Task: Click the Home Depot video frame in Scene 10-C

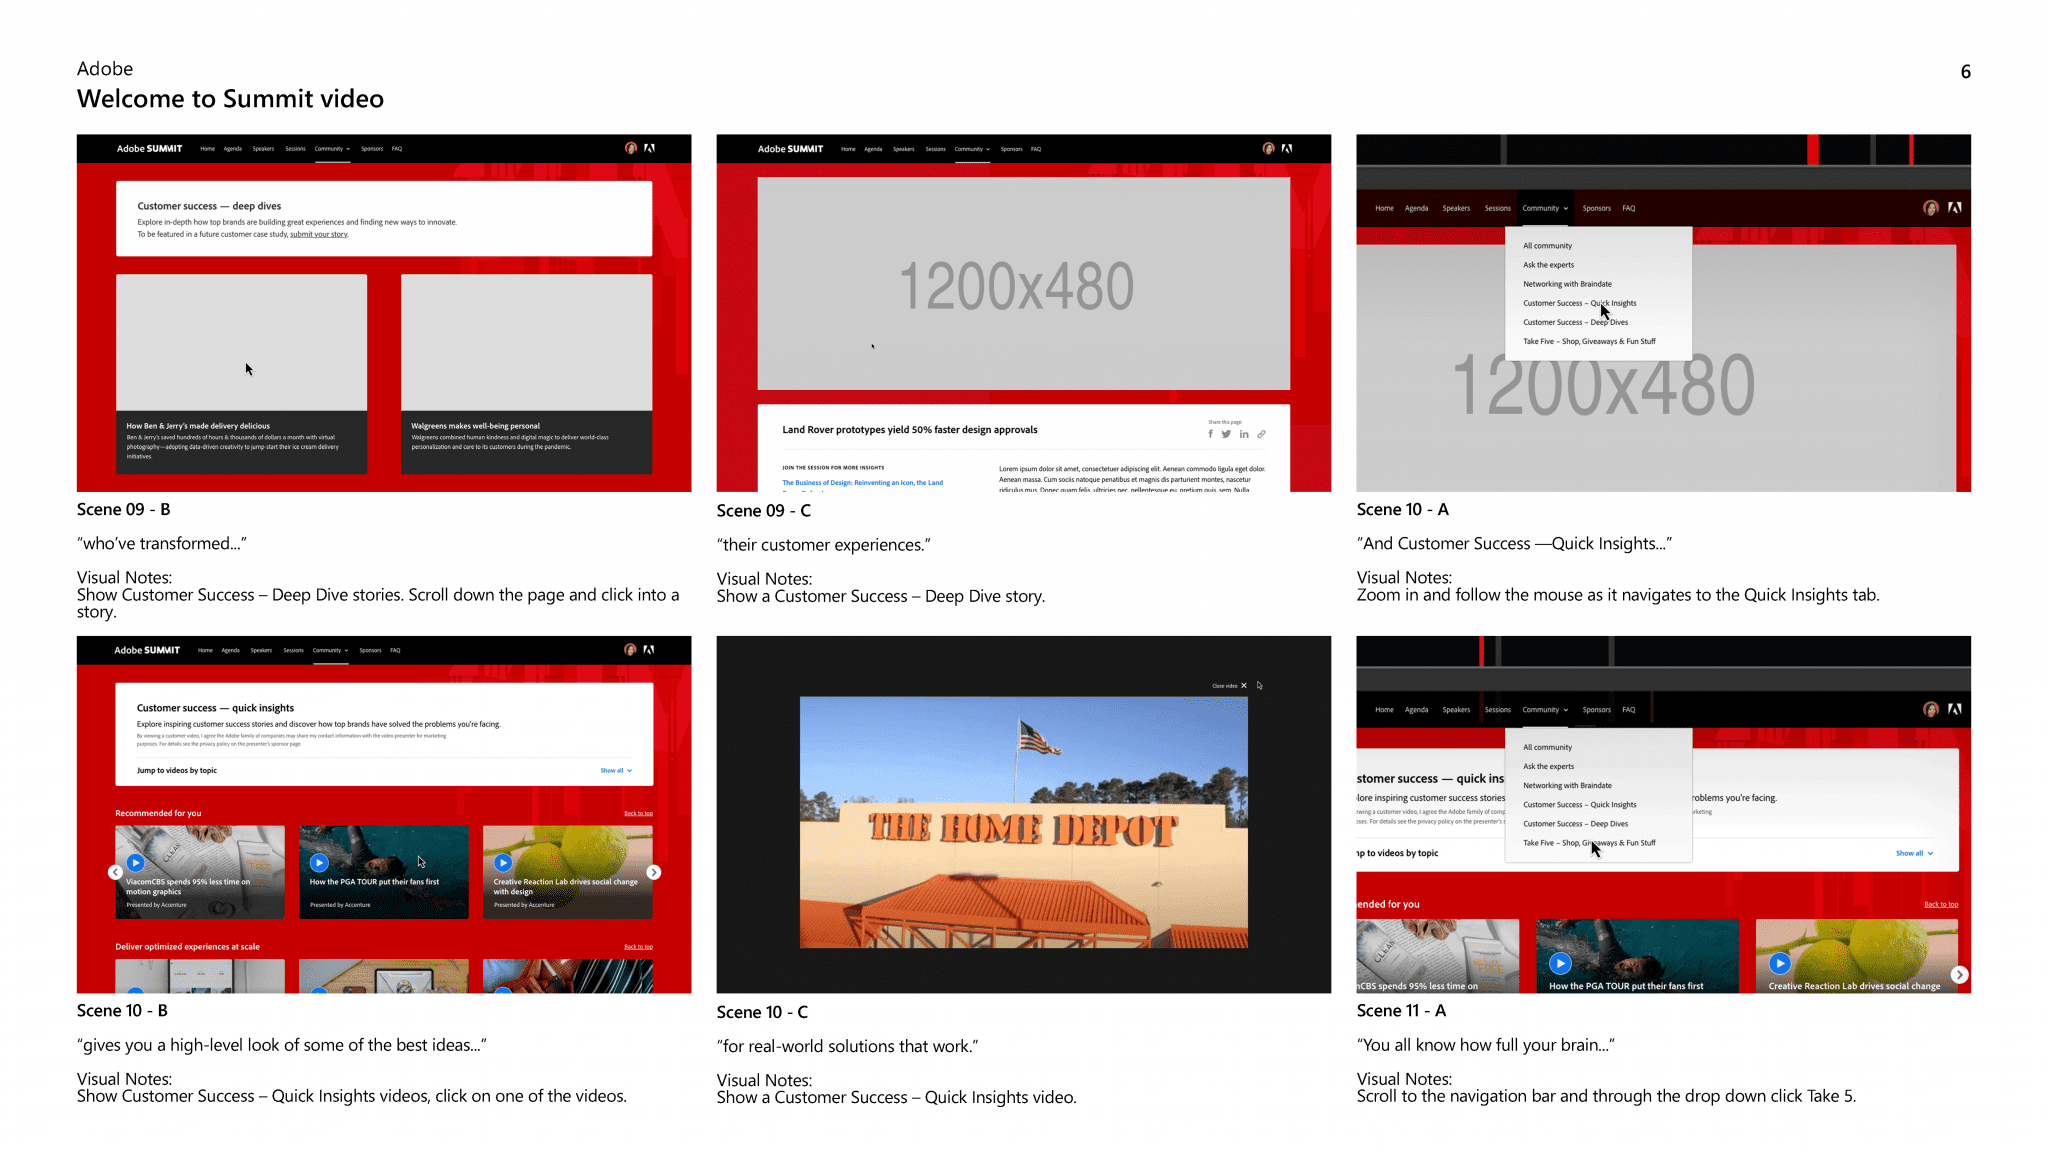Action: 1024,822
